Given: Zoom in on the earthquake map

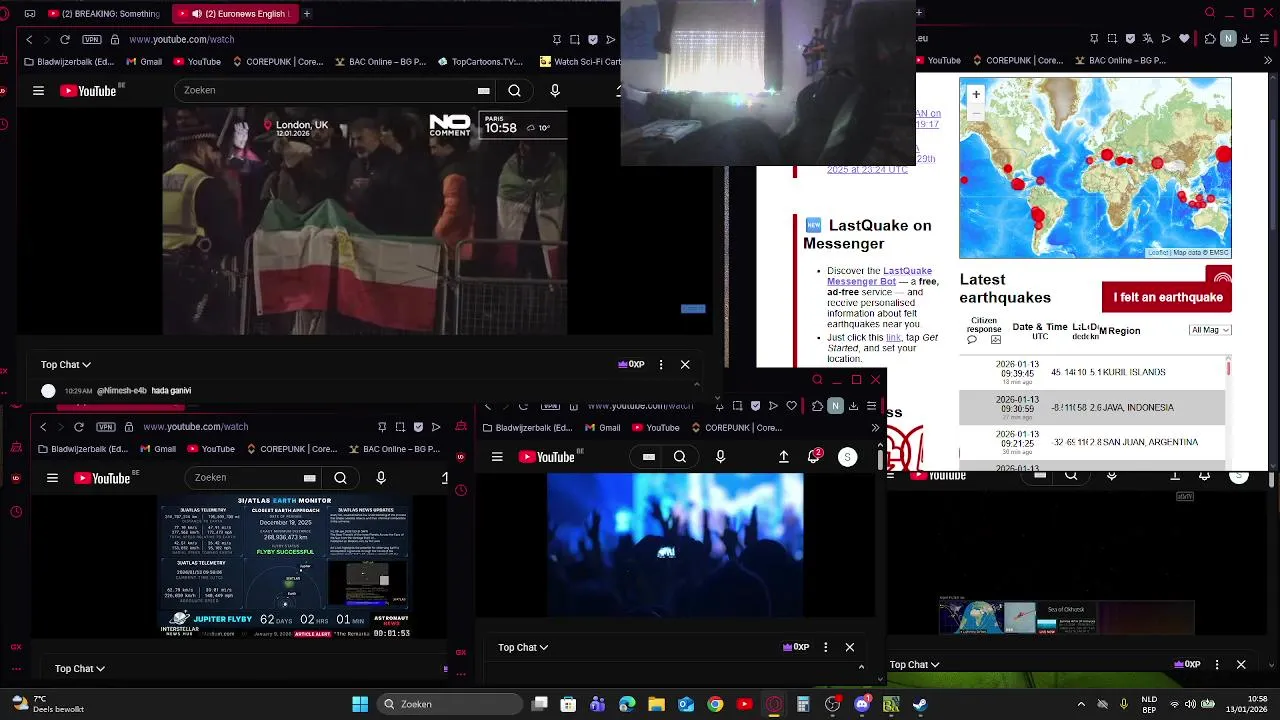Looking at the screenshot, I should pyautogui.click(x=976, y=94).
